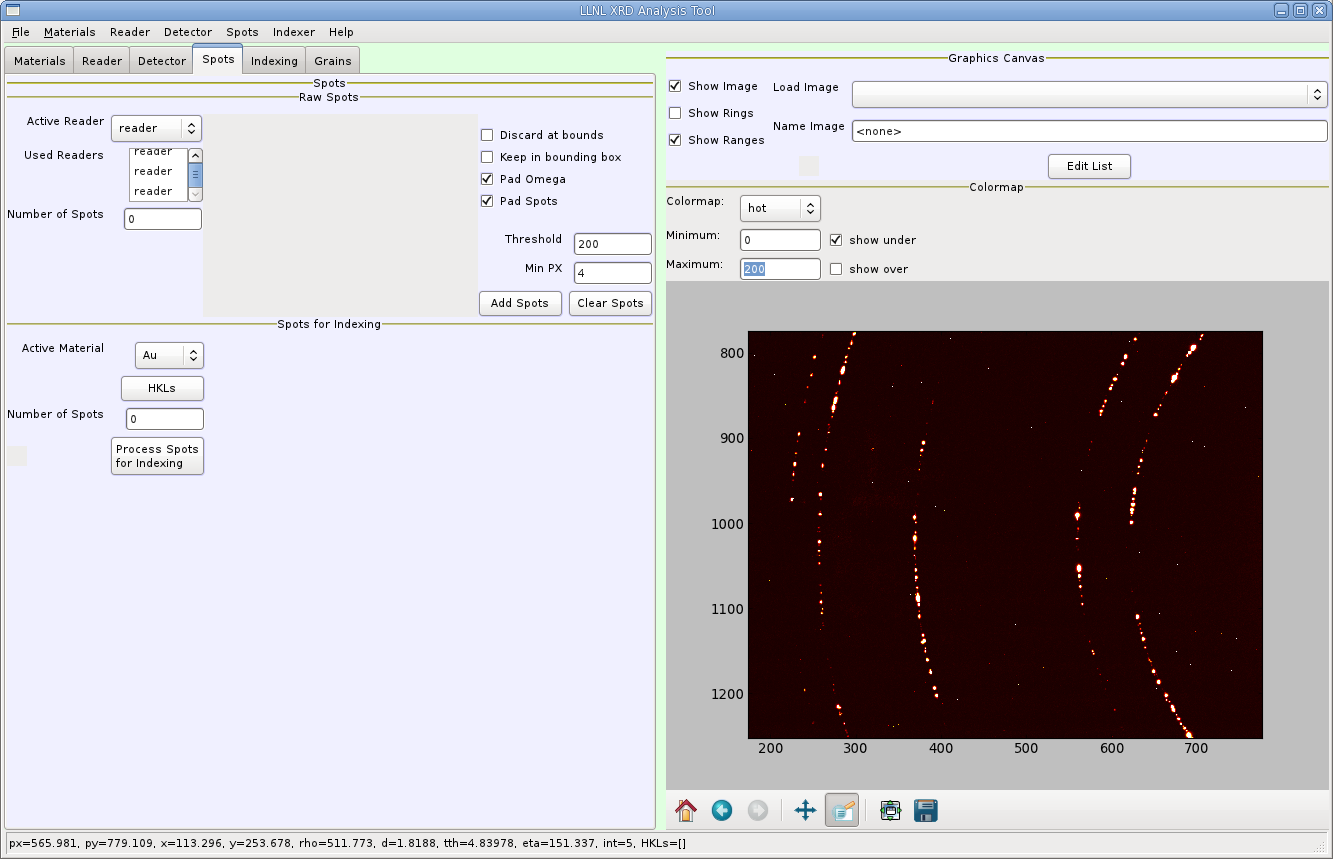Open the Reader menu
The width and height of the screenshot is (1333, 859).
(x=130, y=32)
